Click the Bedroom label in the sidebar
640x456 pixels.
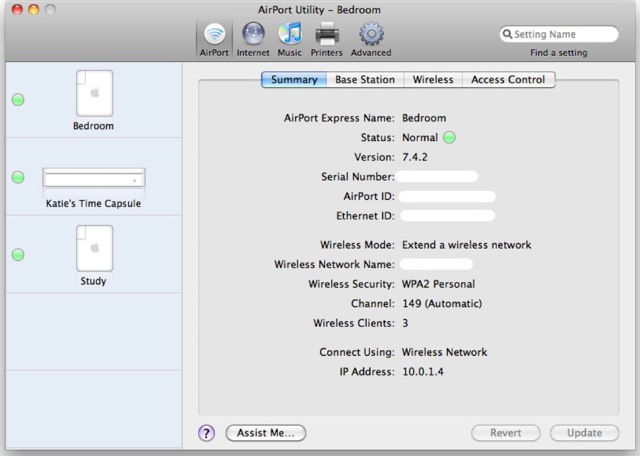tap(93, 126)
